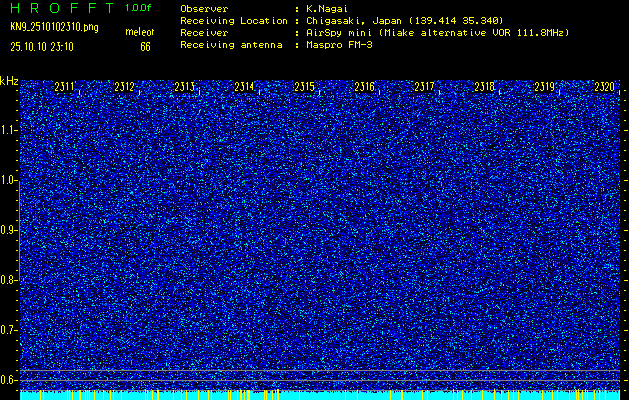Select the 0.9 frequency axis label
629x400 pixels.
pos(9,230)
